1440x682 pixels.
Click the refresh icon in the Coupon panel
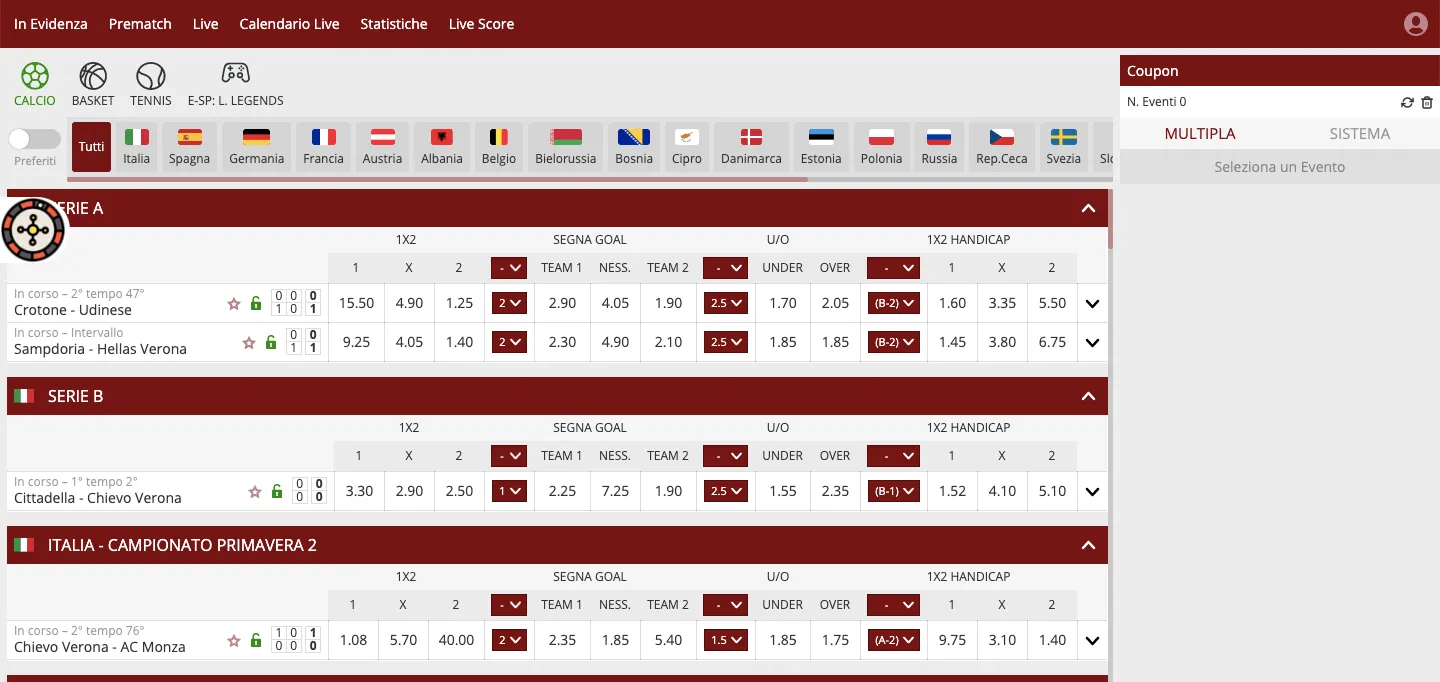click(x=1407, y=102)
